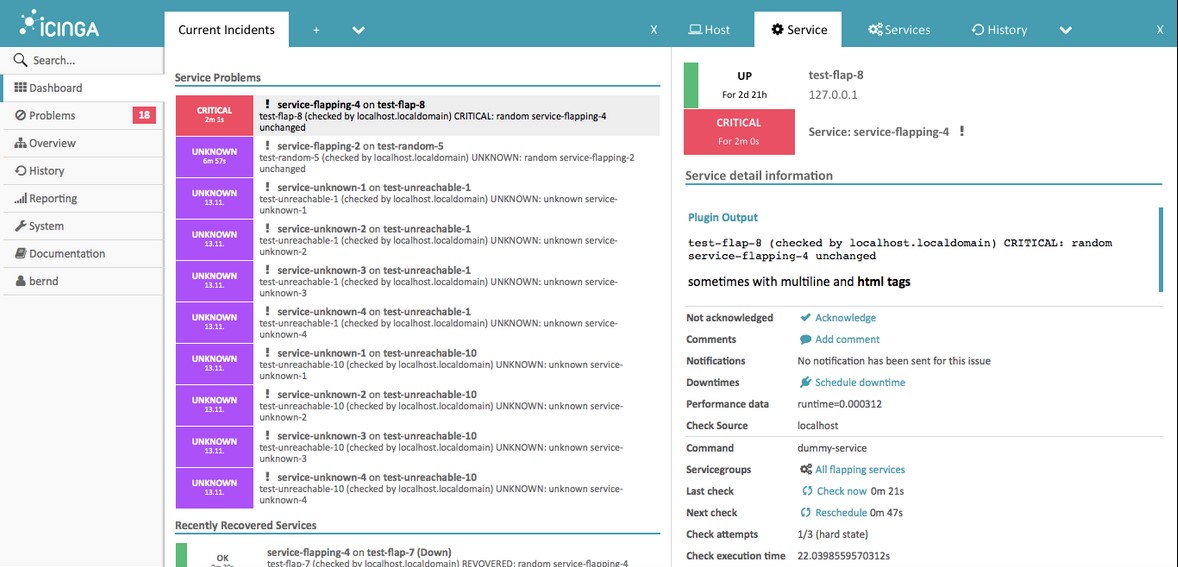
Task: Click the user icon beside bernd
Action: 21,282
